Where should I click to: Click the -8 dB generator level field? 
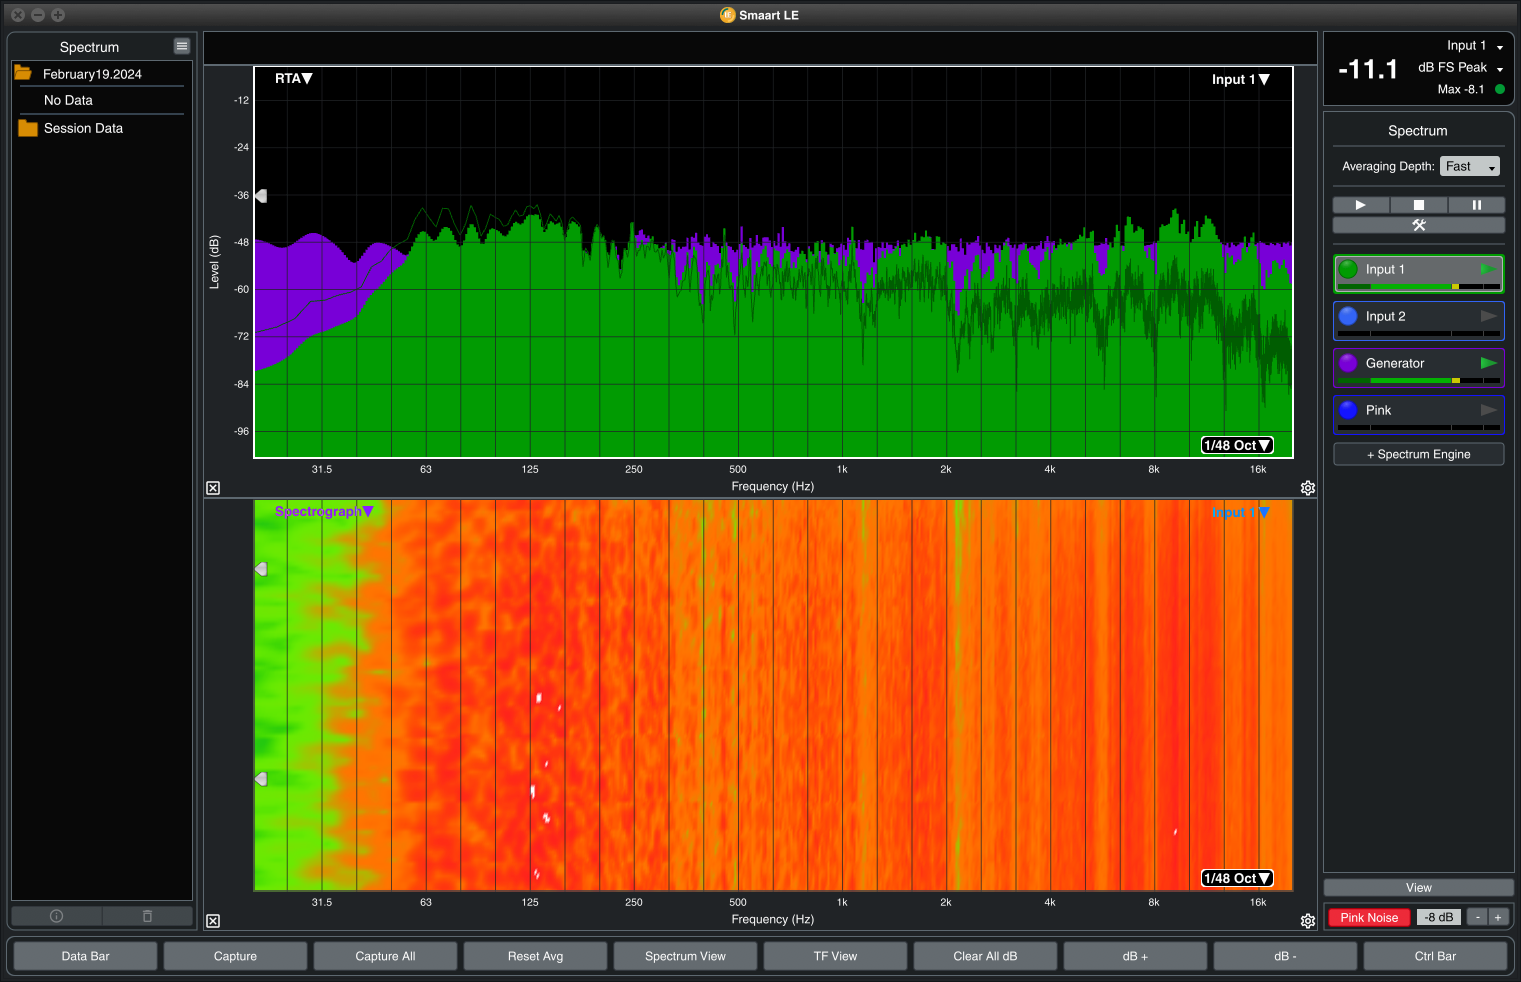pos(1439,918)
